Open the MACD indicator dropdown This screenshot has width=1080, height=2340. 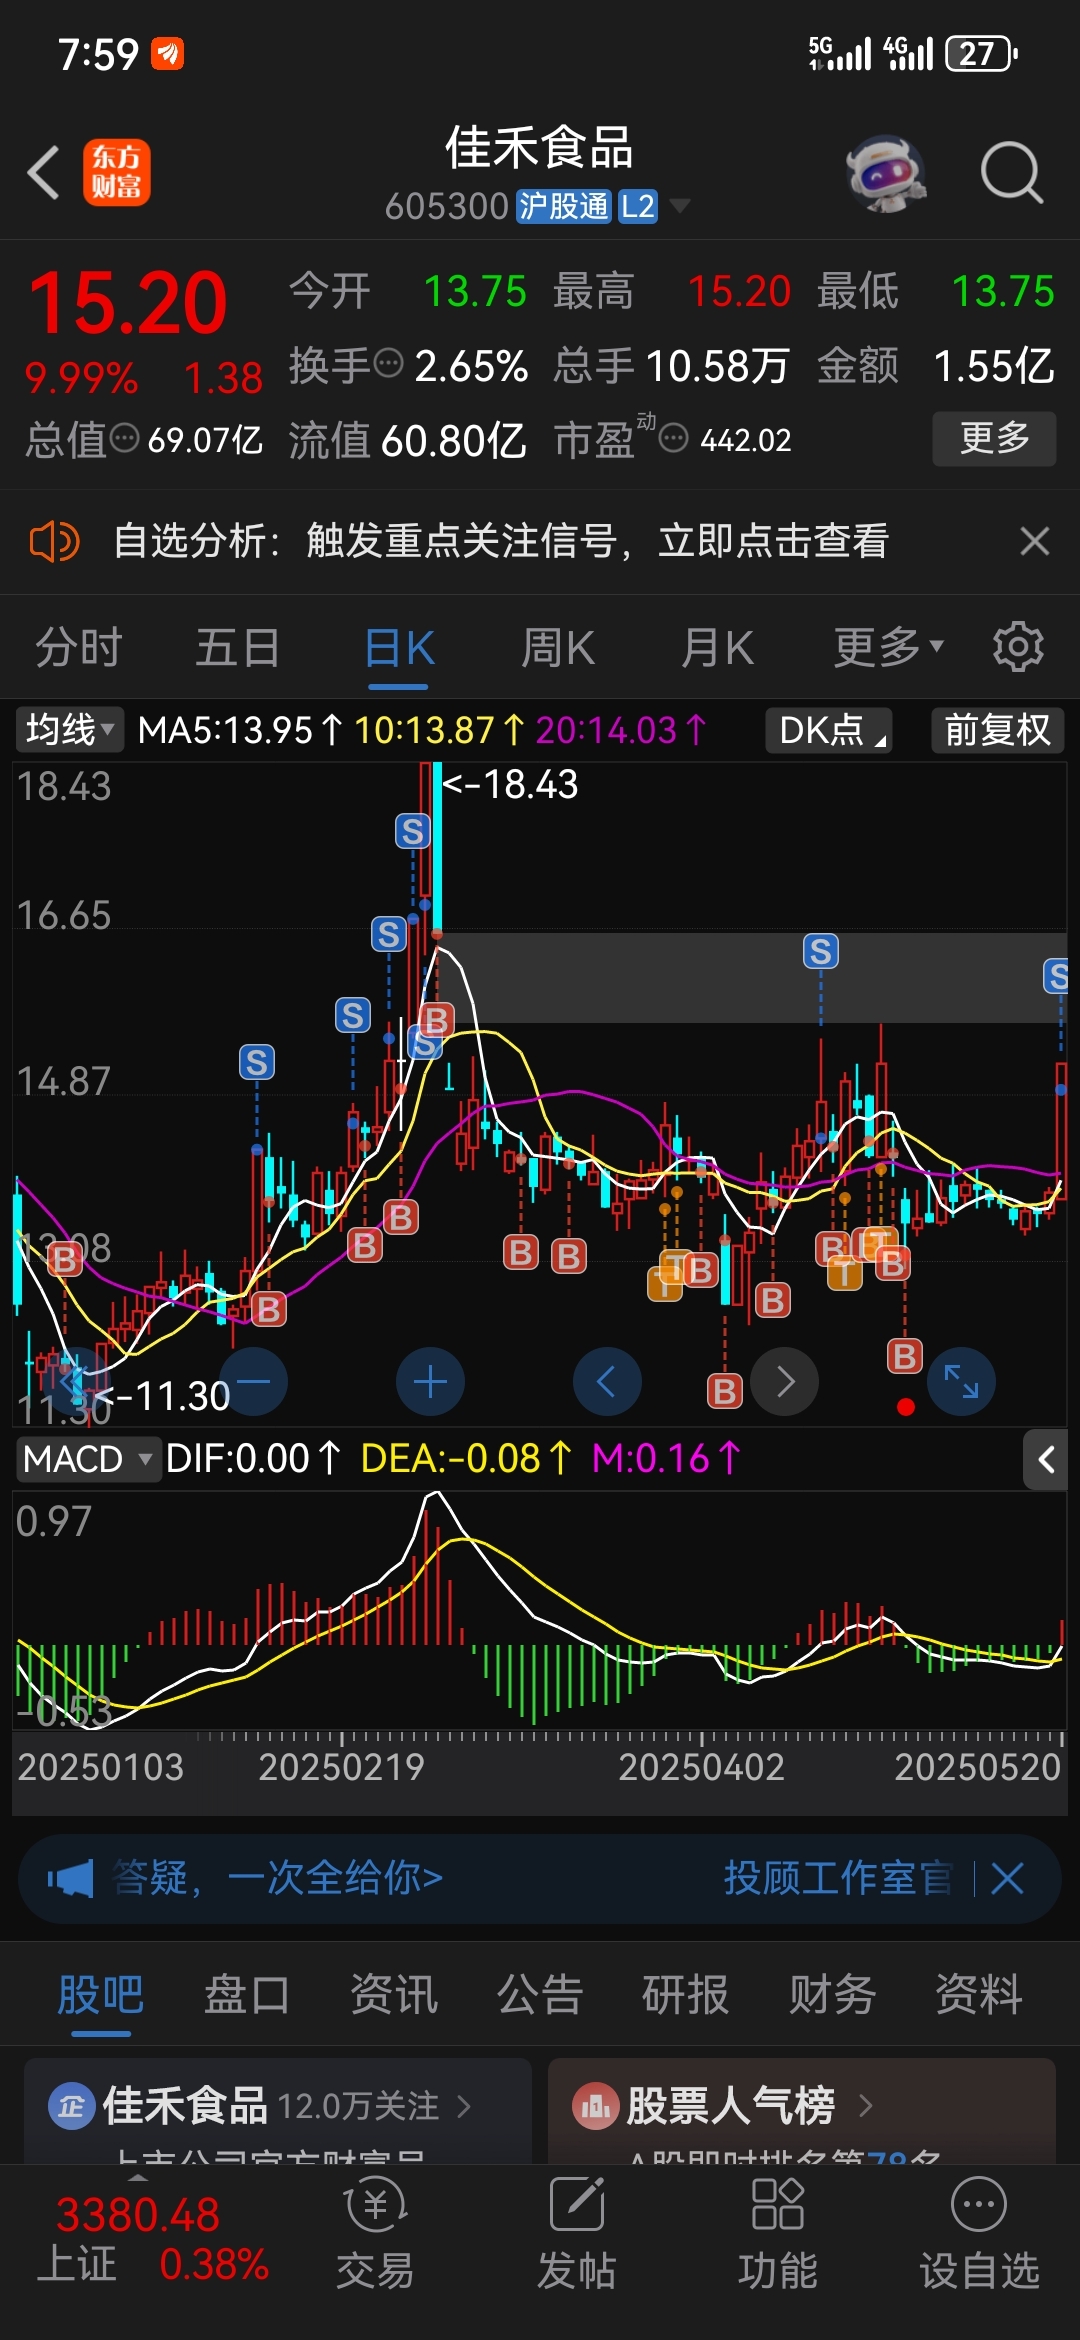[88, 1459]
